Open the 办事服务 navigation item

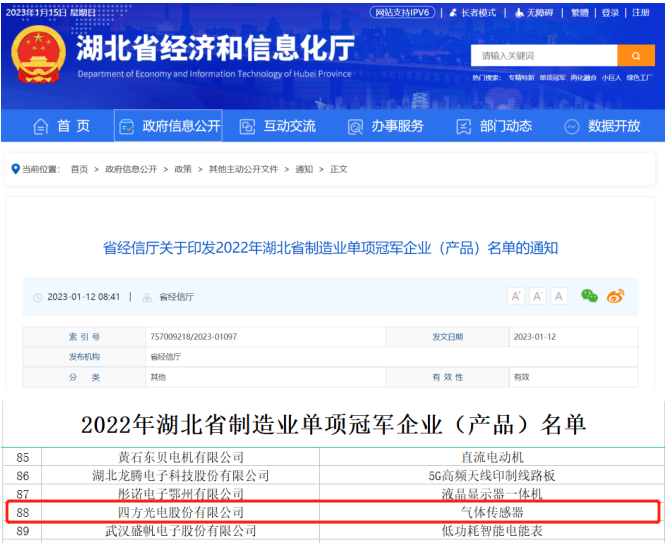click(x=386, y=126)
